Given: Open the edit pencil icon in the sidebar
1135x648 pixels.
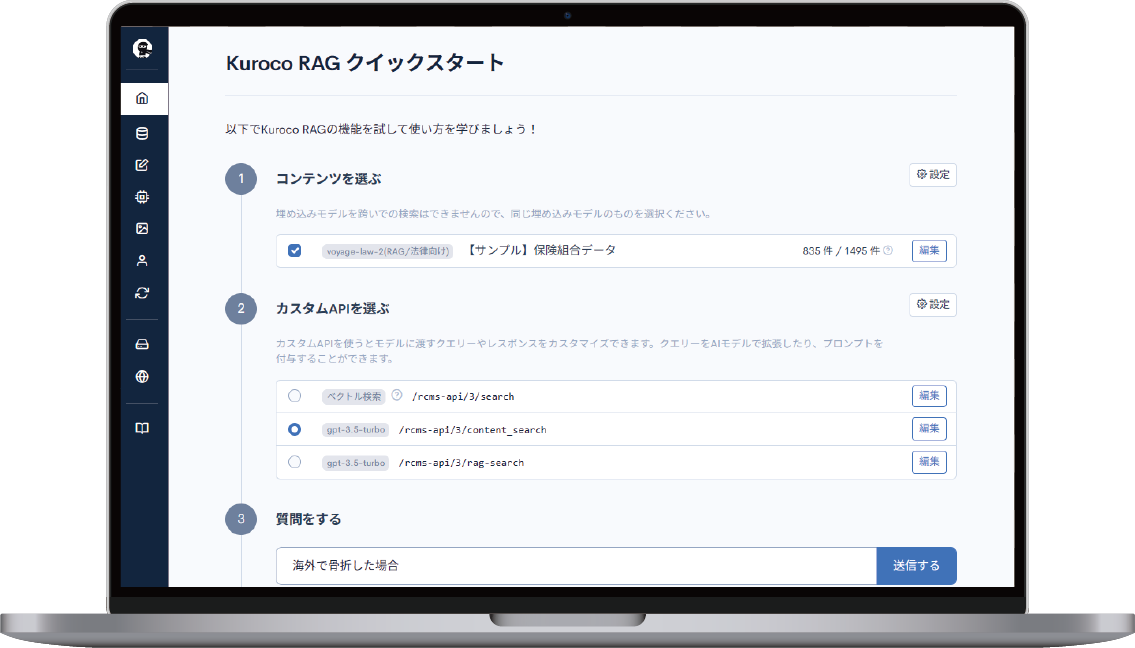Looking at the screenshot, I should point(143,165).
